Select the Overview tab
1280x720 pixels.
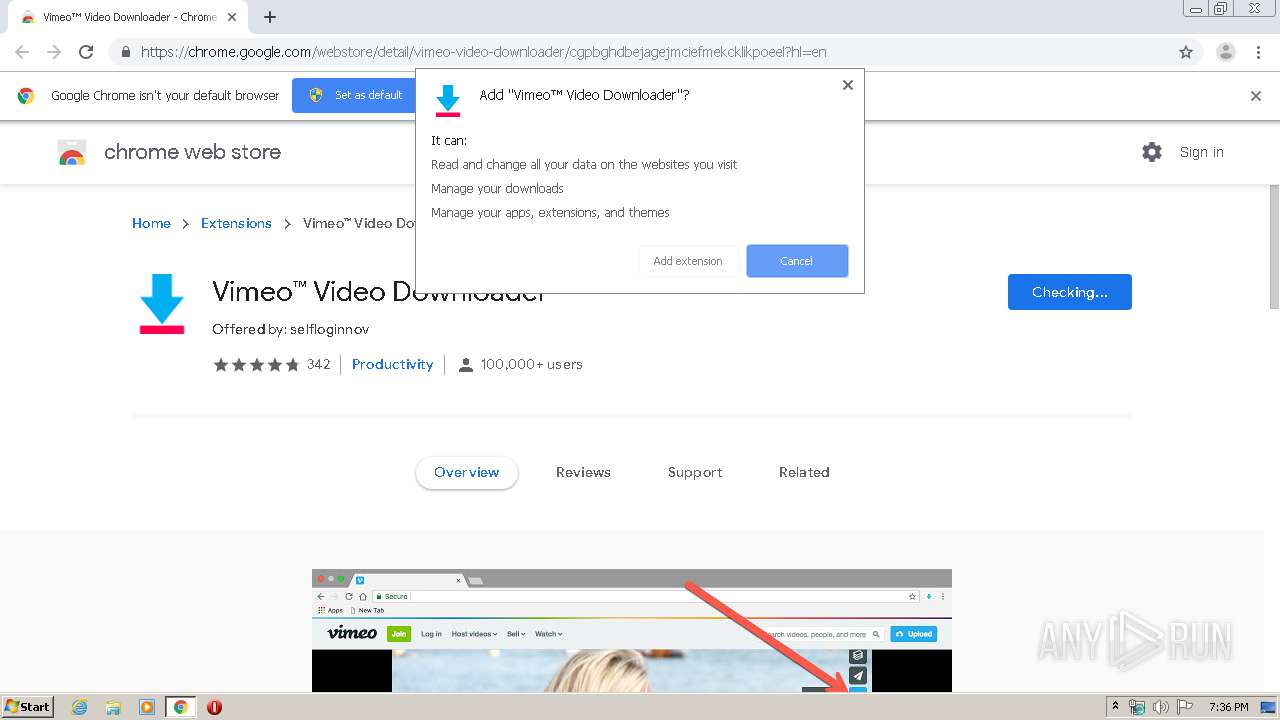[467, 472]
